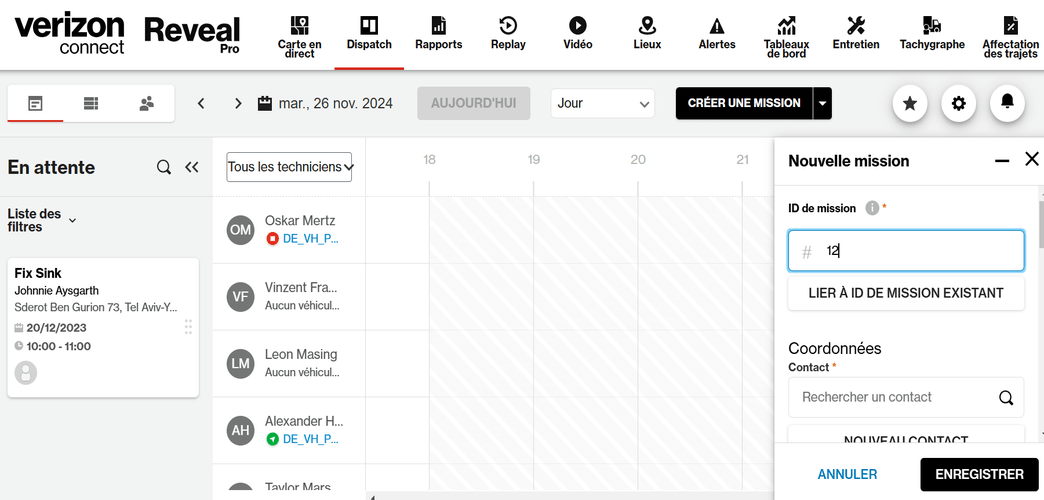Click search icon in En attente panel

[164, 168]
